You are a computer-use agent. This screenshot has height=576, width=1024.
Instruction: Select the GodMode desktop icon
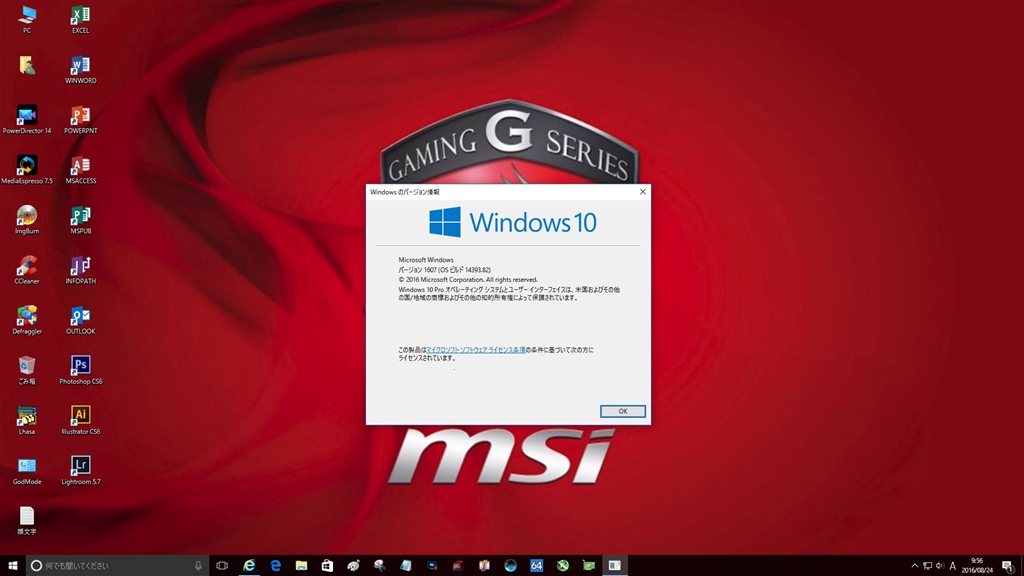point(27,471)
